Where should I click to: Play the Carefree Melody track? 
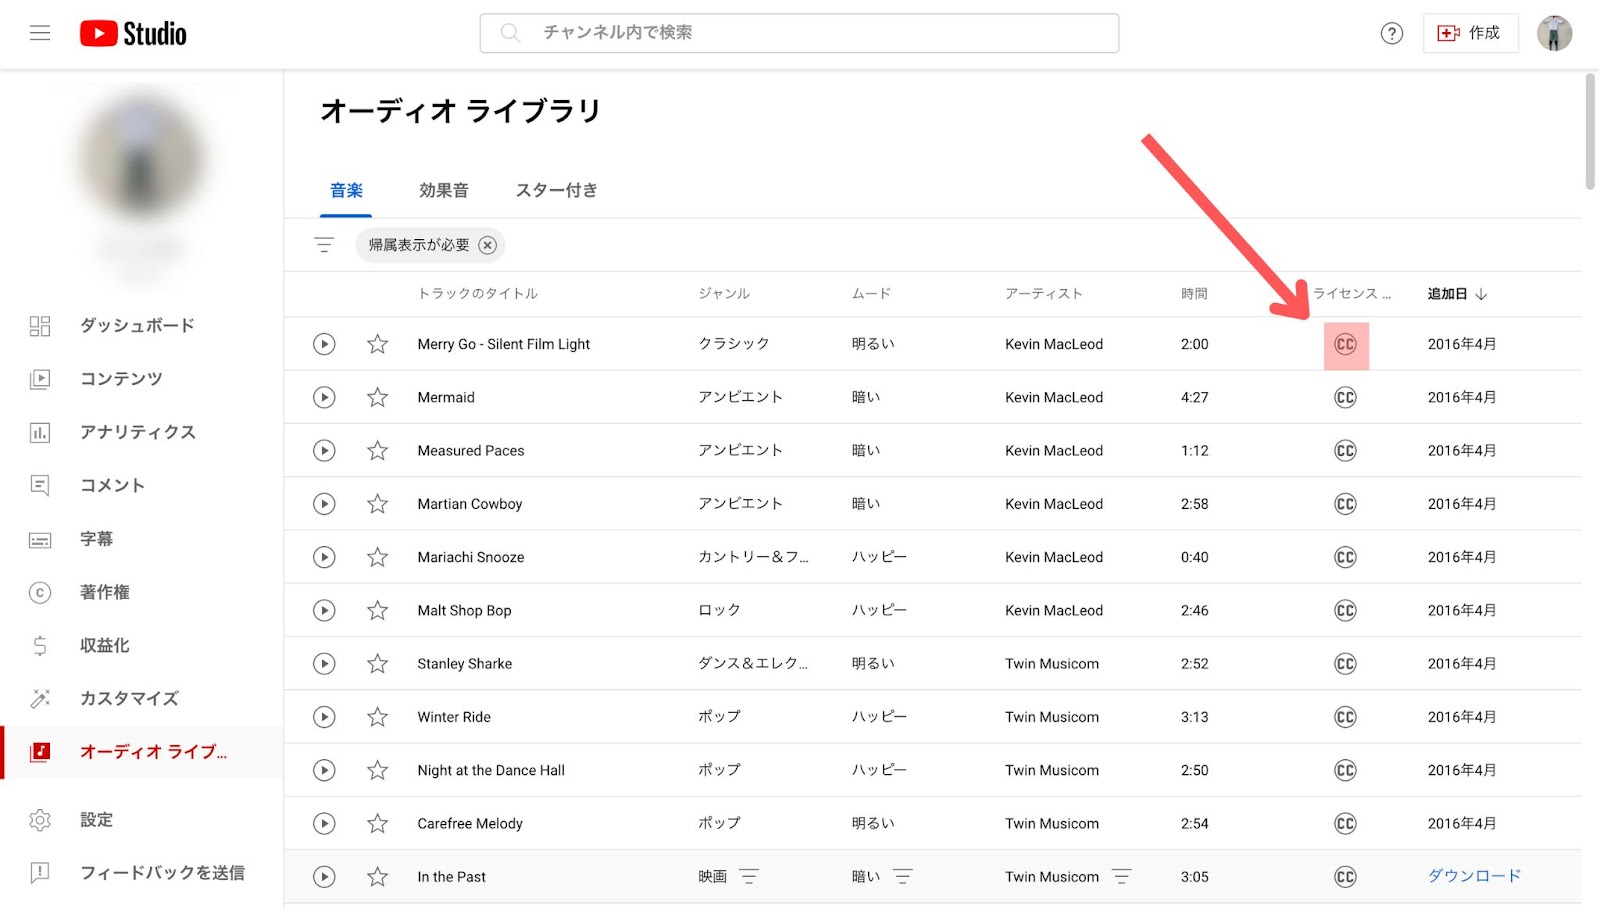pos(324,823)
